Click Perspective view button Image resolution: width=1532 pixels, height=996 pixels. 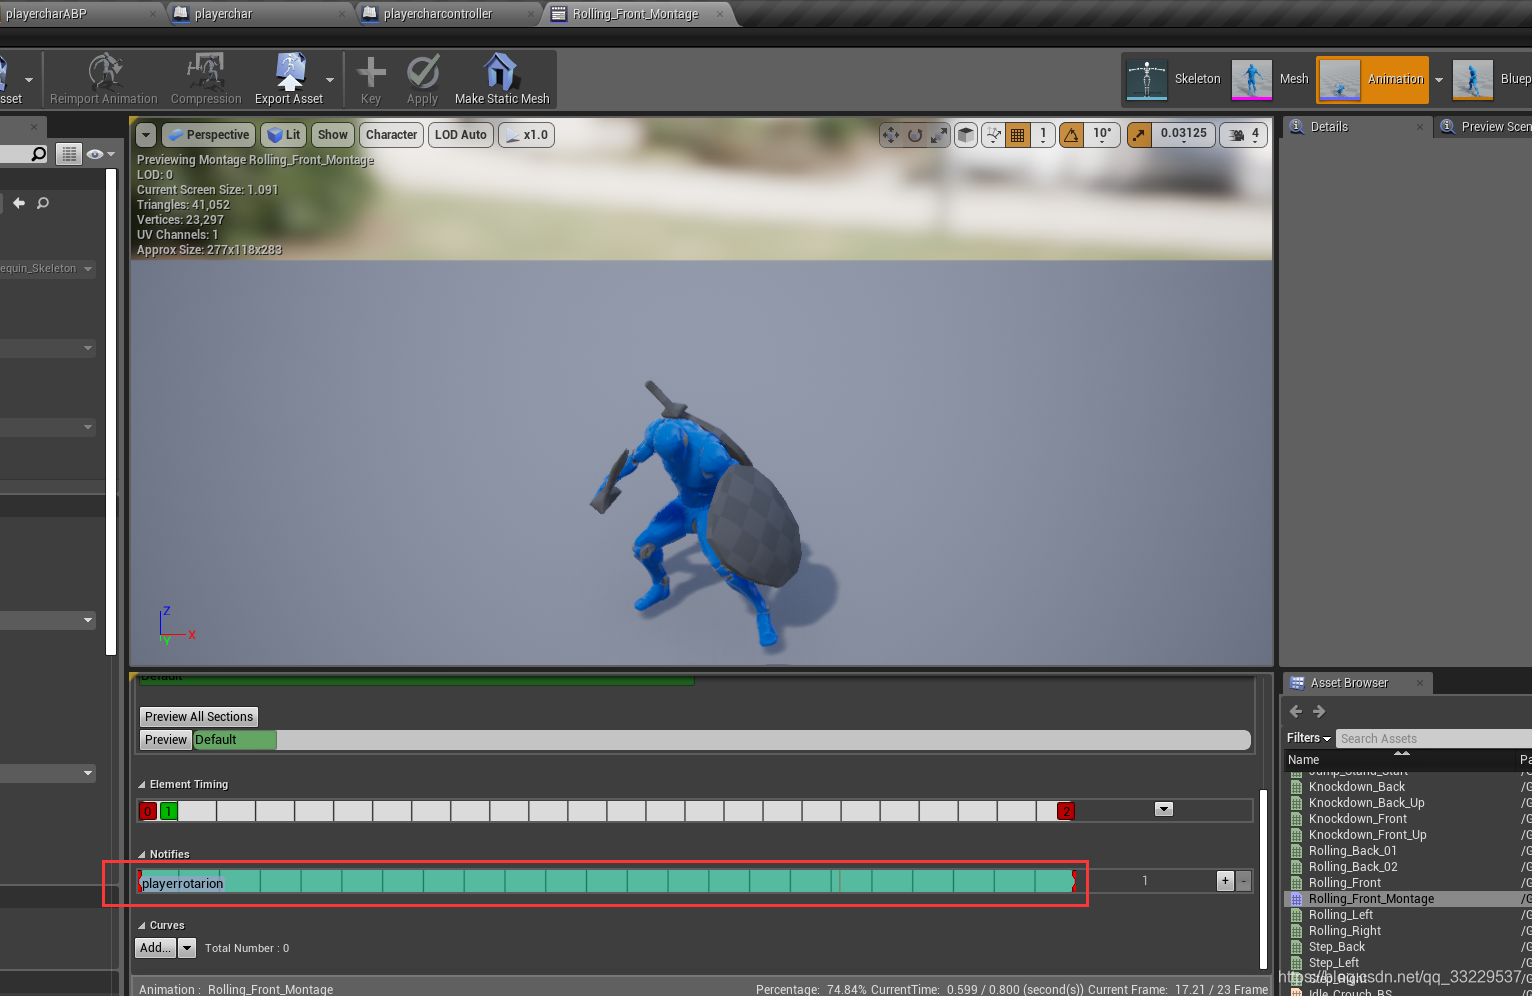click(x=208, y=135)
